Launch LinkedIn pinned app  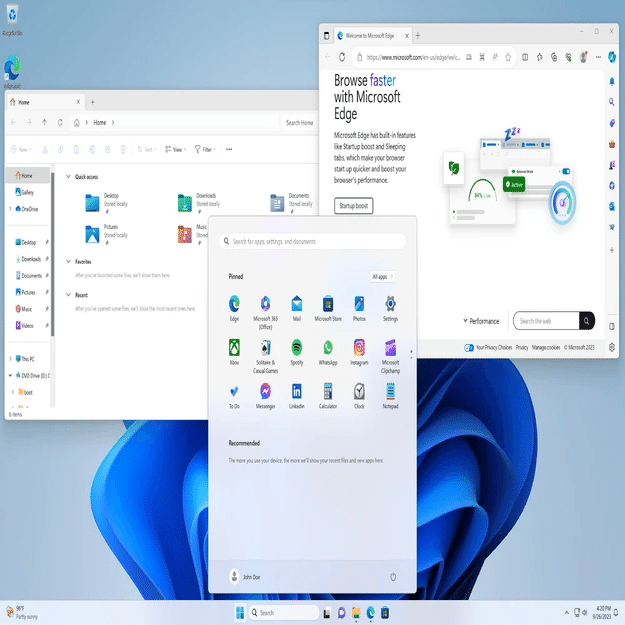[x=297, y=396]
